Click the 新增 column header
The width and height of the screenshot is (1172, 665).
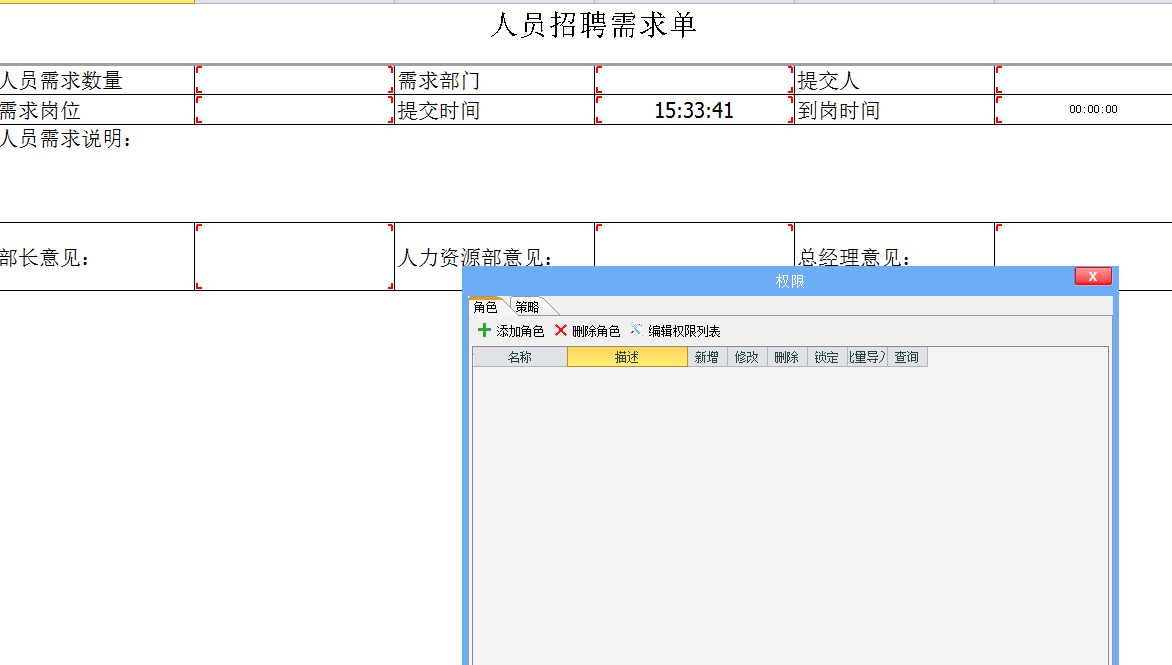click(707, 357)
